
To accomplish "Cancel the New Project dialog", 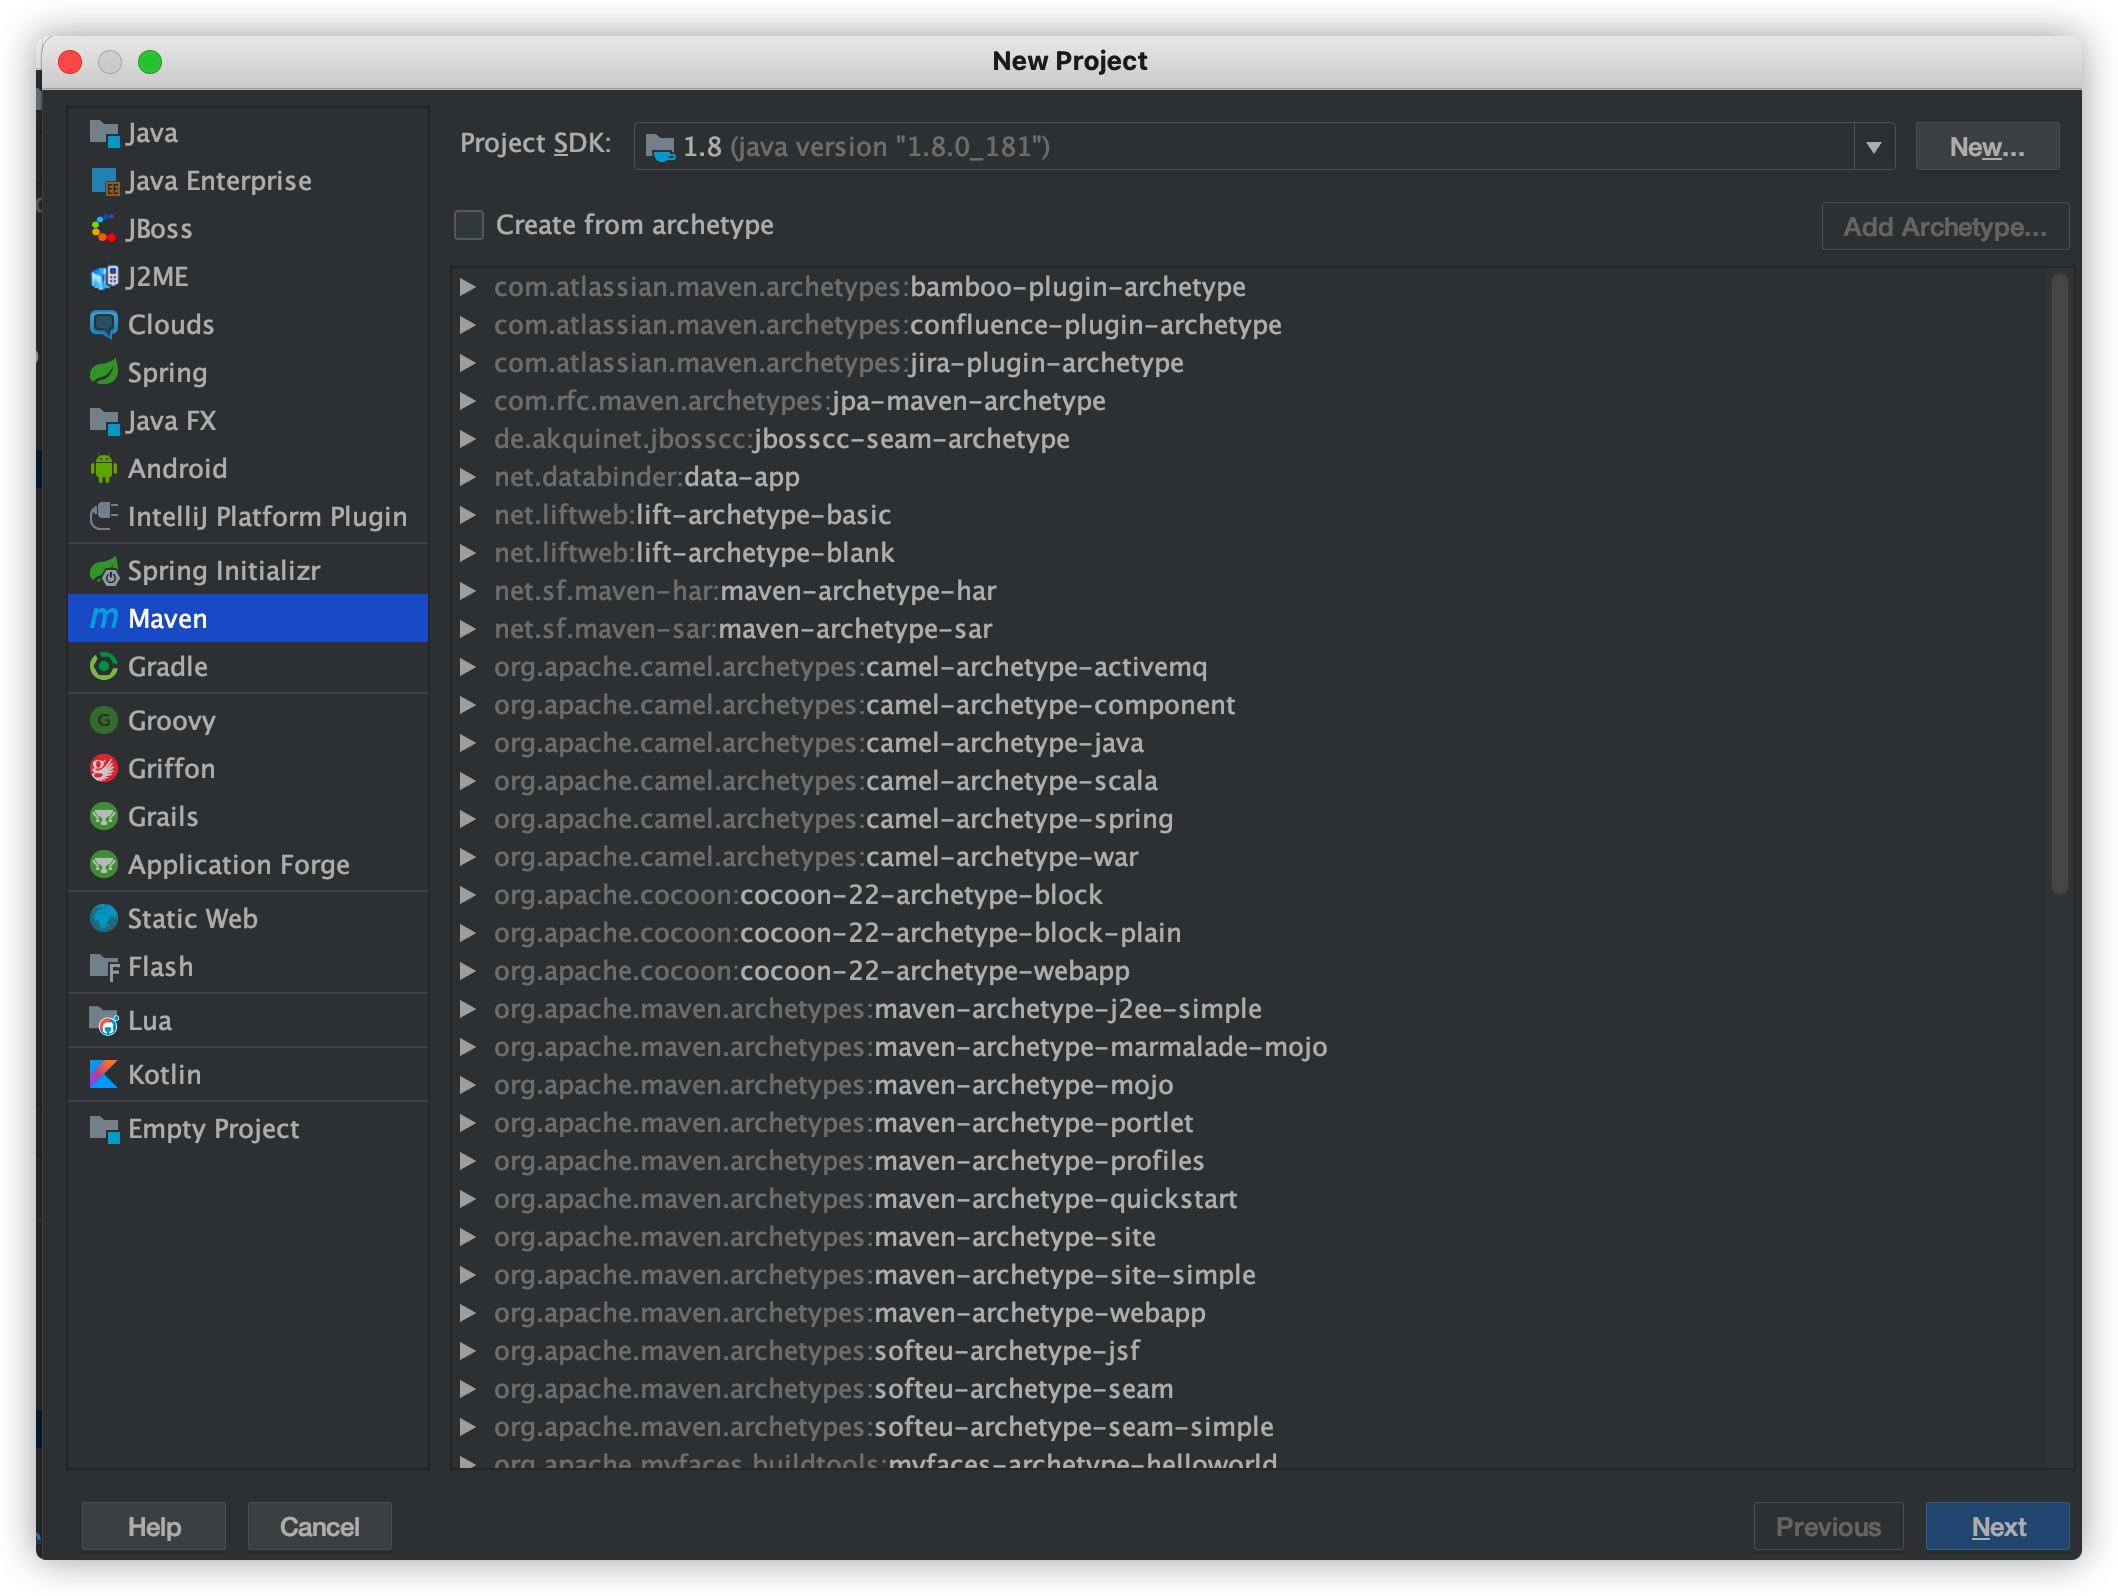I will click(319, 1527).
